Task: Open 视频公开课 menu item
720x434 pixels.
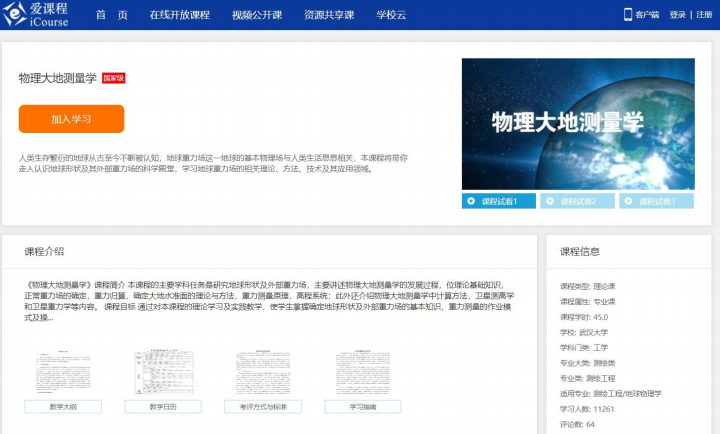Action: pyautogui.click(x=255, y=15)
